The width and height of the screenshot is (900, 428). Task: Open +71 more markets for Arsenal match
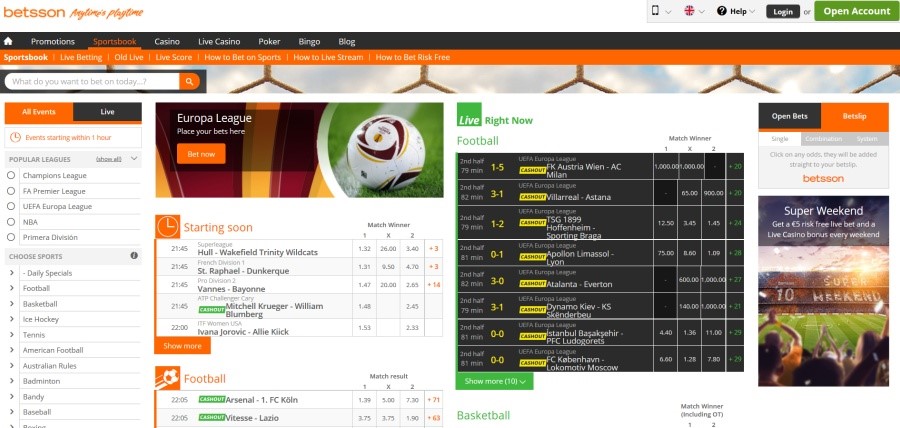(434, 400)
